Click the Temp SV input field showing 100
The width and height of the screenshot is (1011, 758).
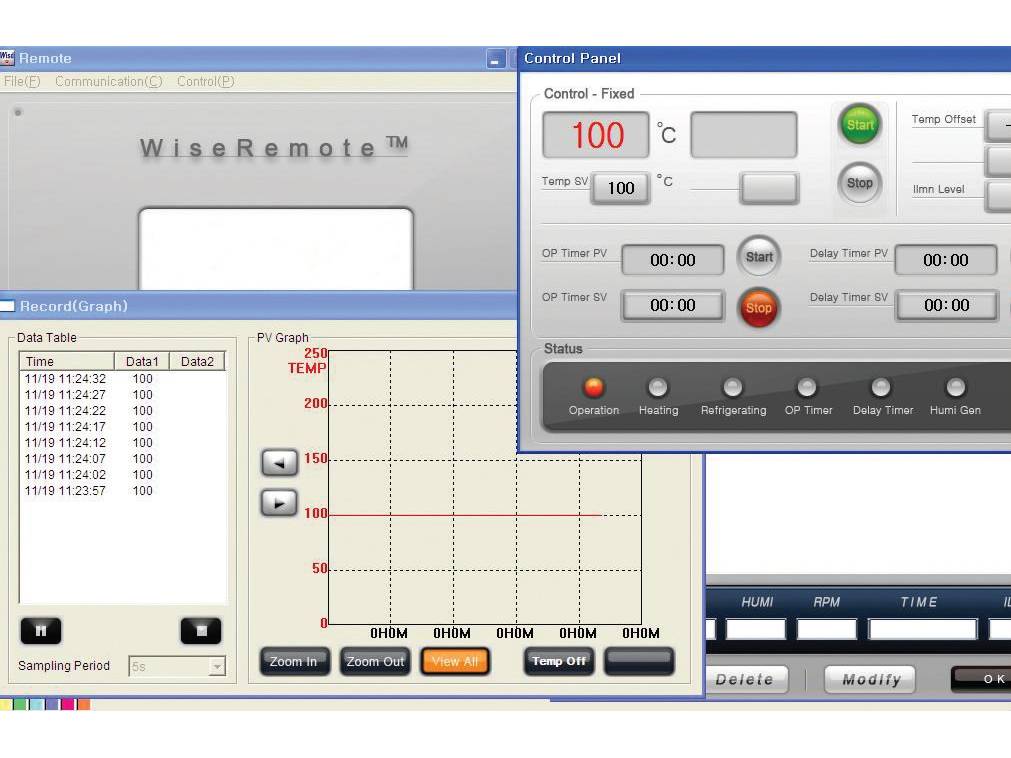pos(619,188)
